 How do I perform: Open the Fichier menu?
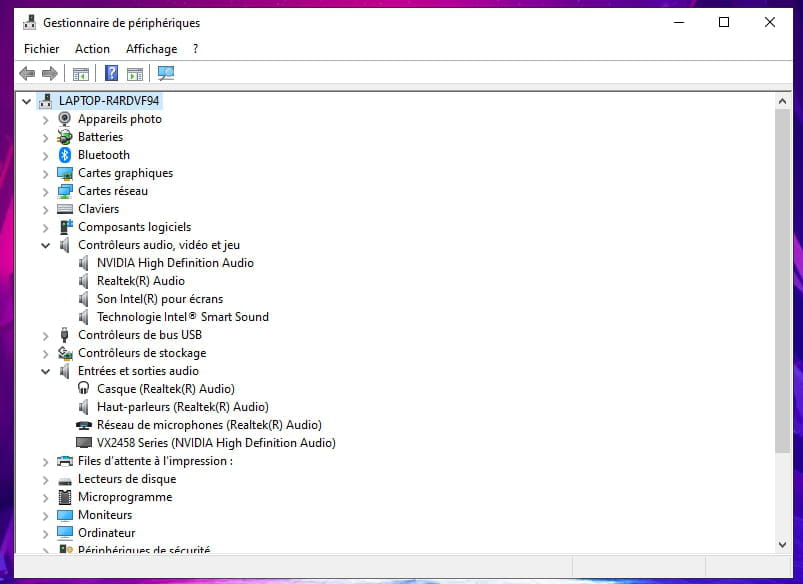click(x=41, y=49)
